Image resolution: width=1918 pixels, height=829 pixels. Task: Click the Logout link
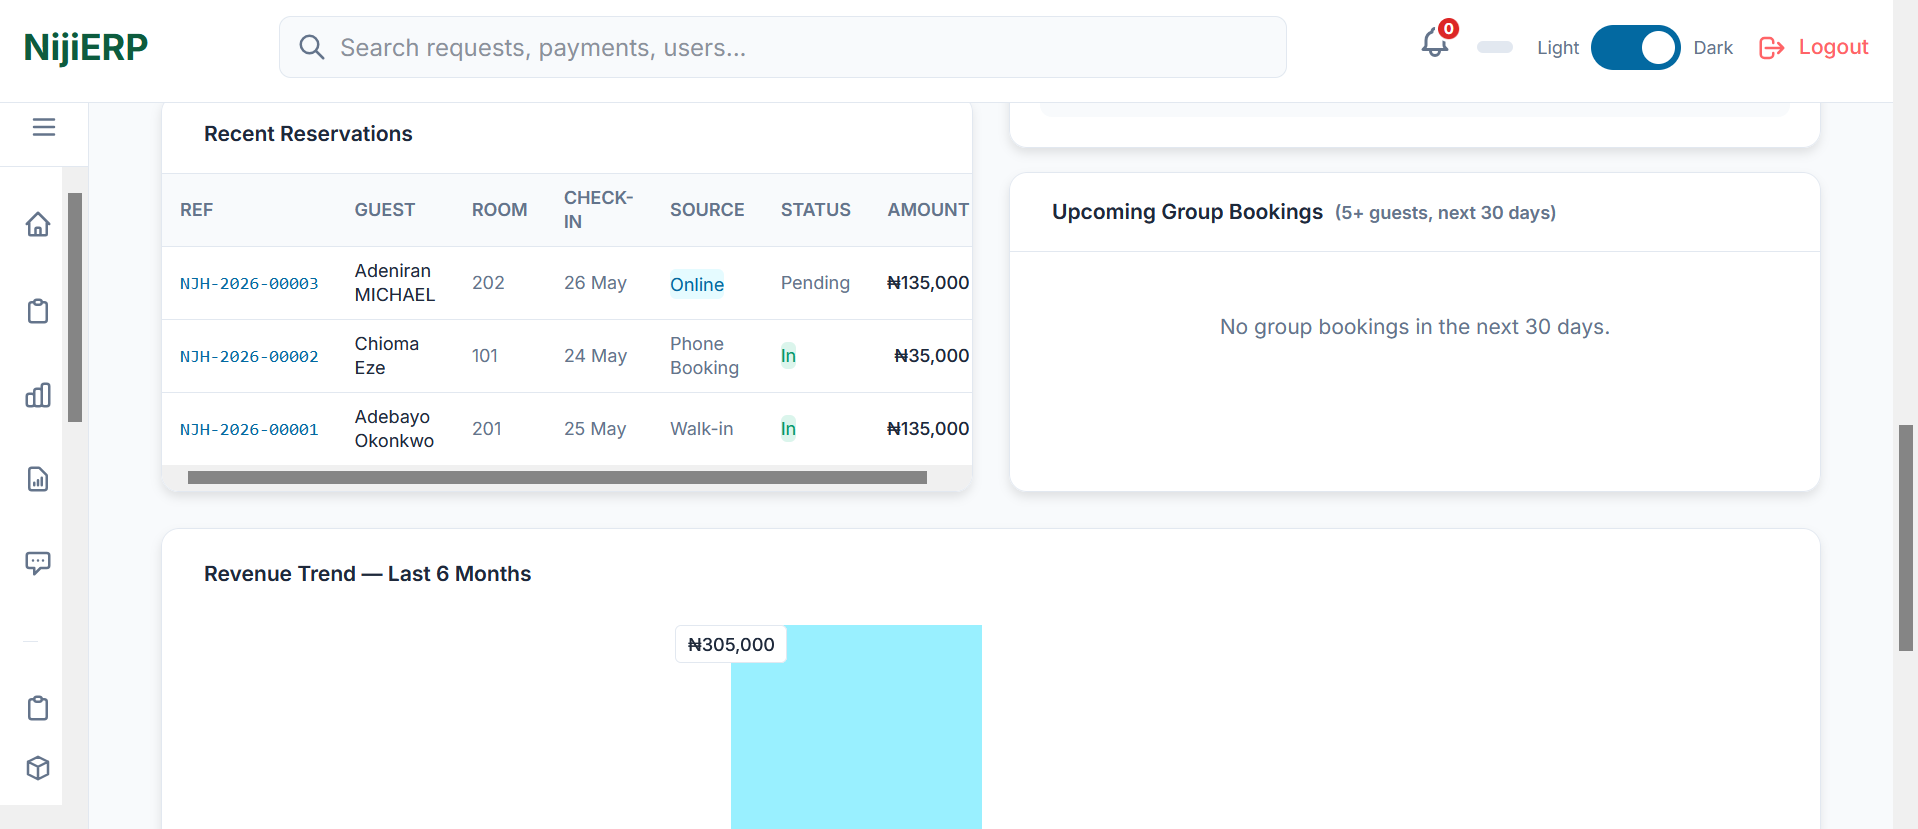(x=1833, y=47)
